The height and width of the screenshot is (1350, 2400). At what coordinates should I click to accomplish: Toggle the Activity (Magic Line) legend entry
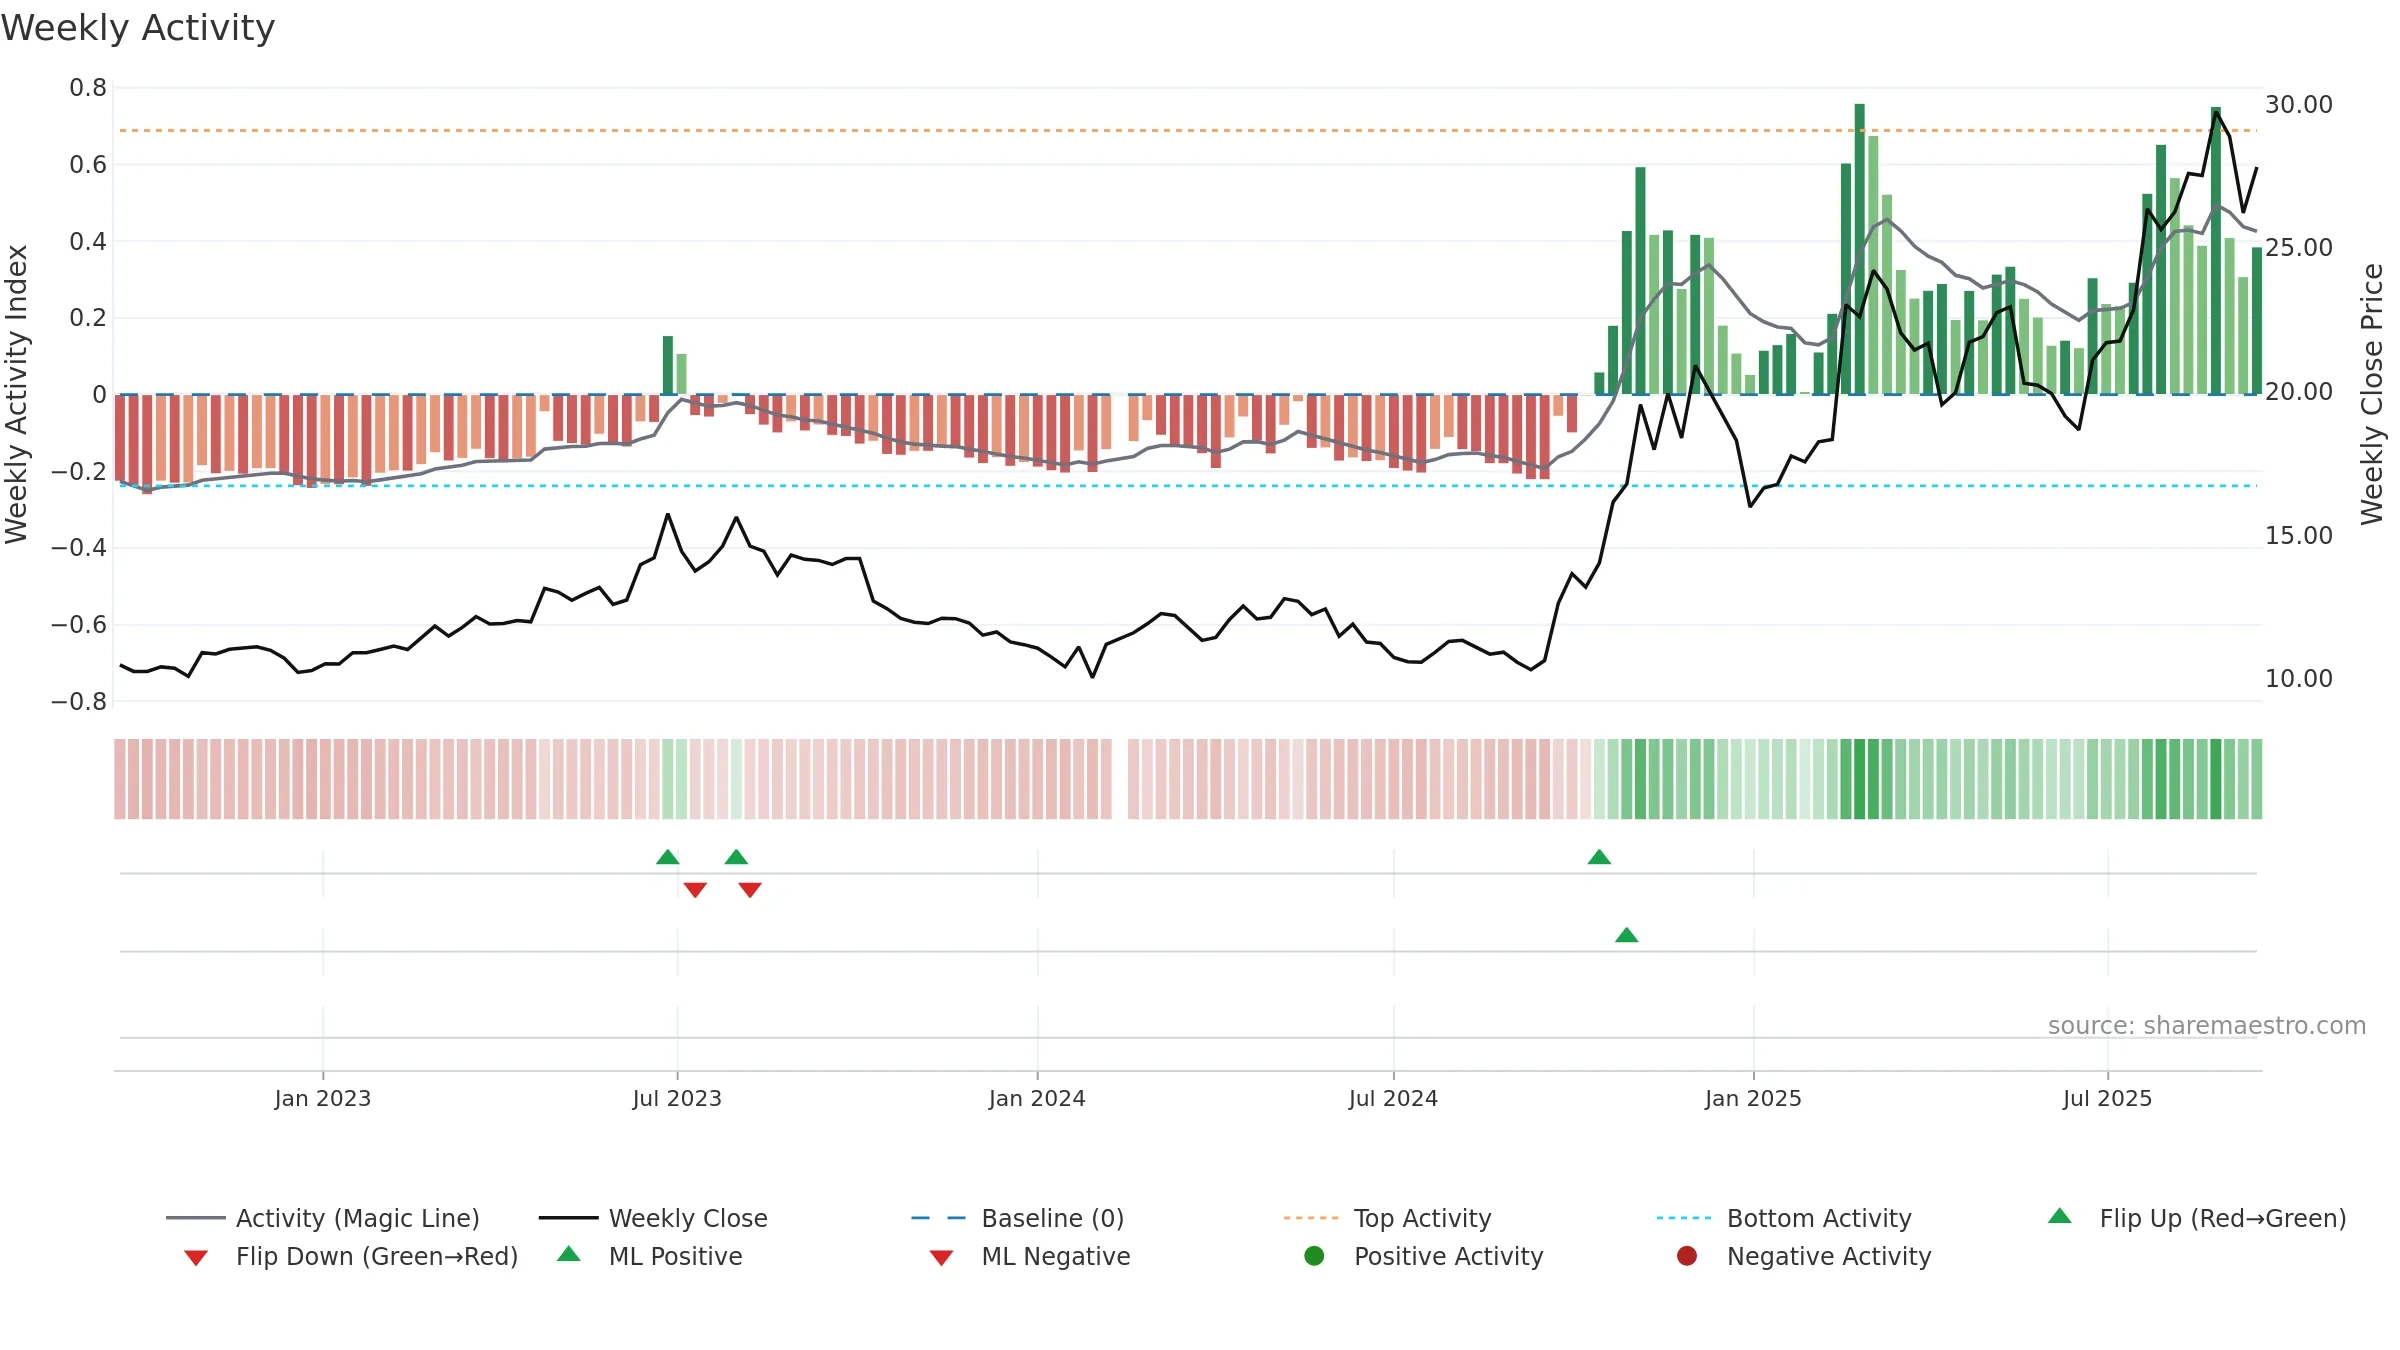323,1218
